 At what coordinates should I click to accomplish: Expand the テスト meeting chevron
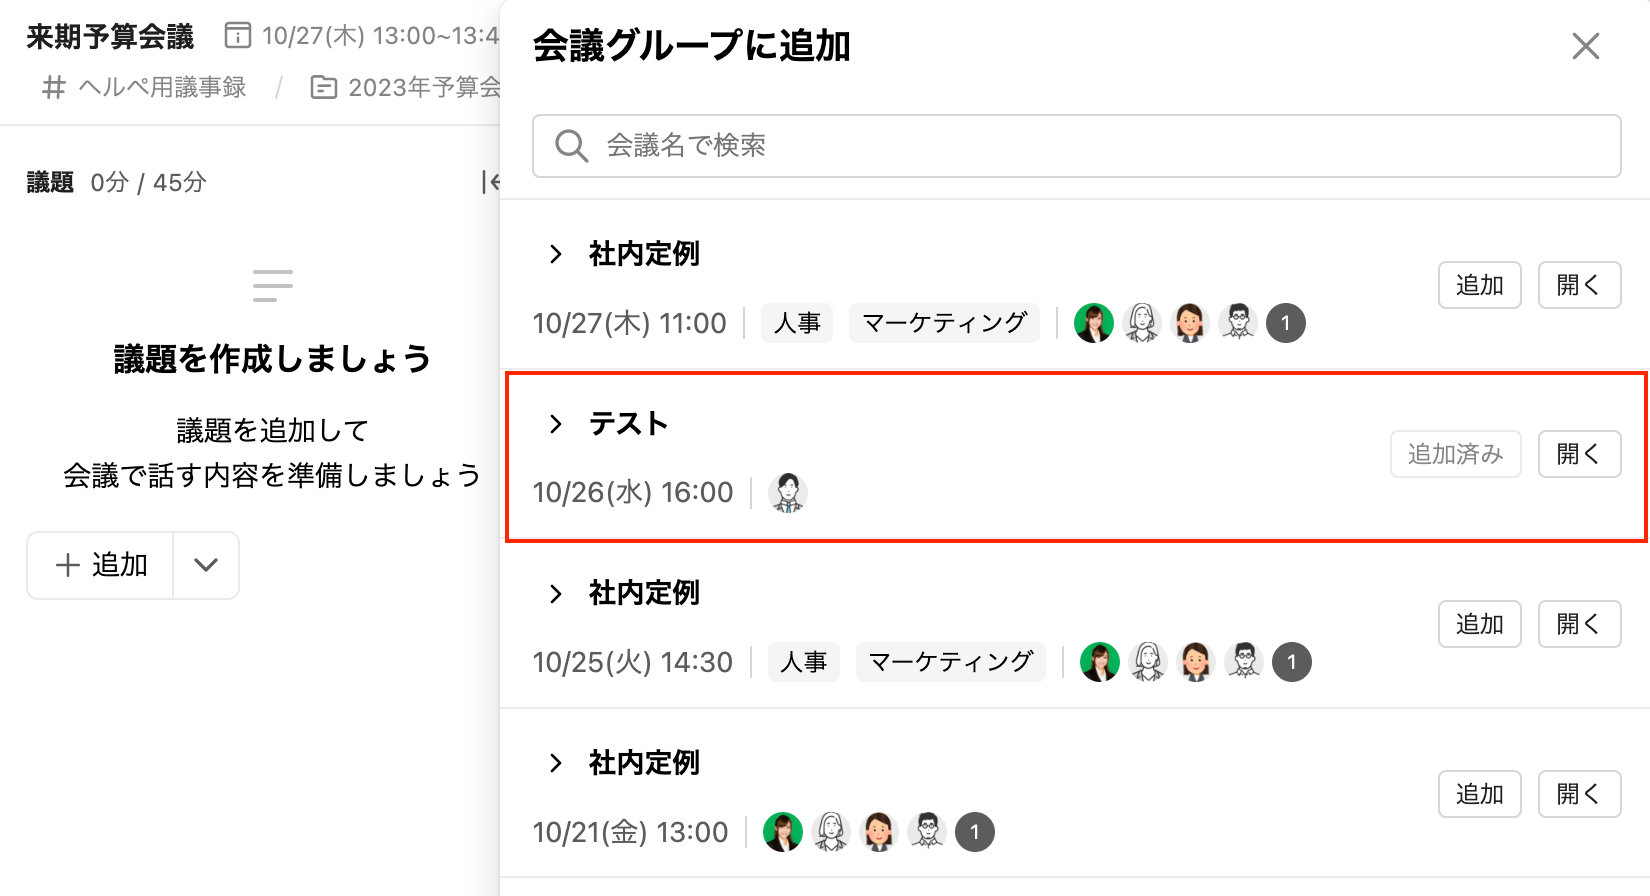pos(556,424)
